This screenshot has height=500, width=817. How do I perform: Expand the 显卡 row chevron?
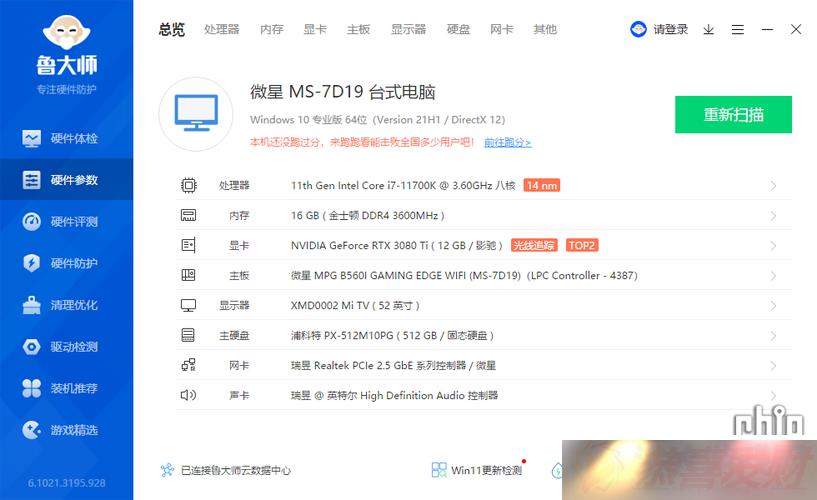(773, 246)
